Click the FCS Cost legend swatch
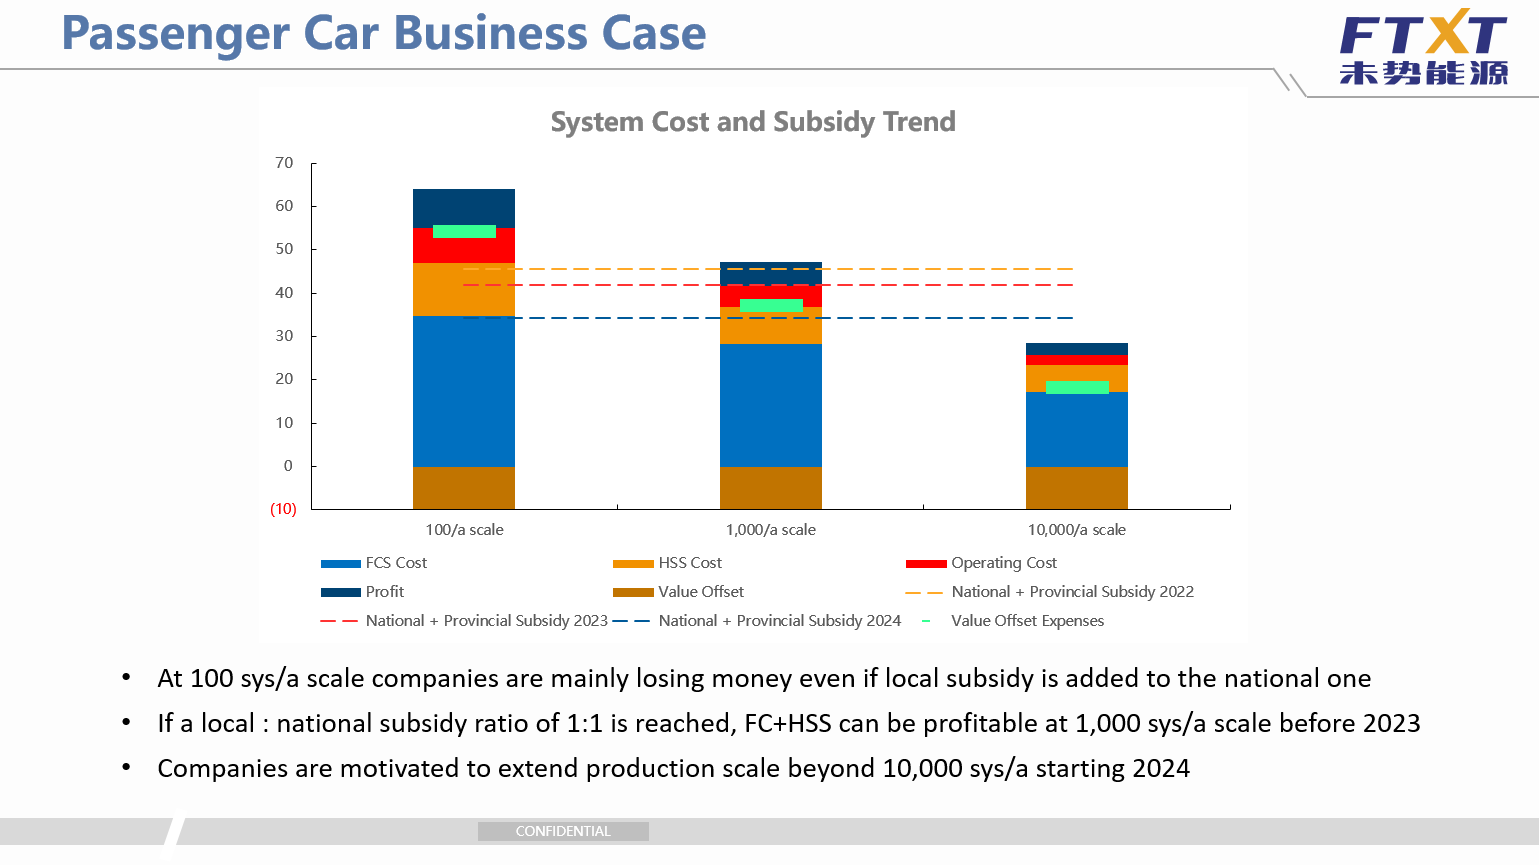 click(x=340, y=564)
